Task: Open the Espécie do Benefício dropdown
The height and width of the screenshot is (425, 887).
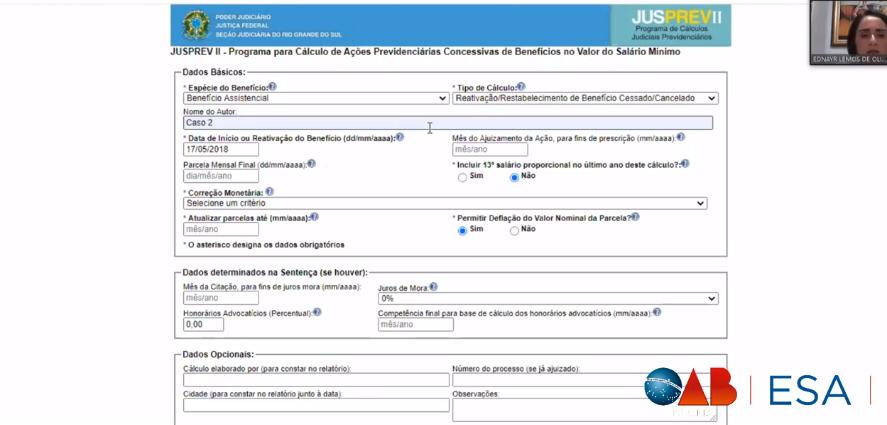Action: 316,98
